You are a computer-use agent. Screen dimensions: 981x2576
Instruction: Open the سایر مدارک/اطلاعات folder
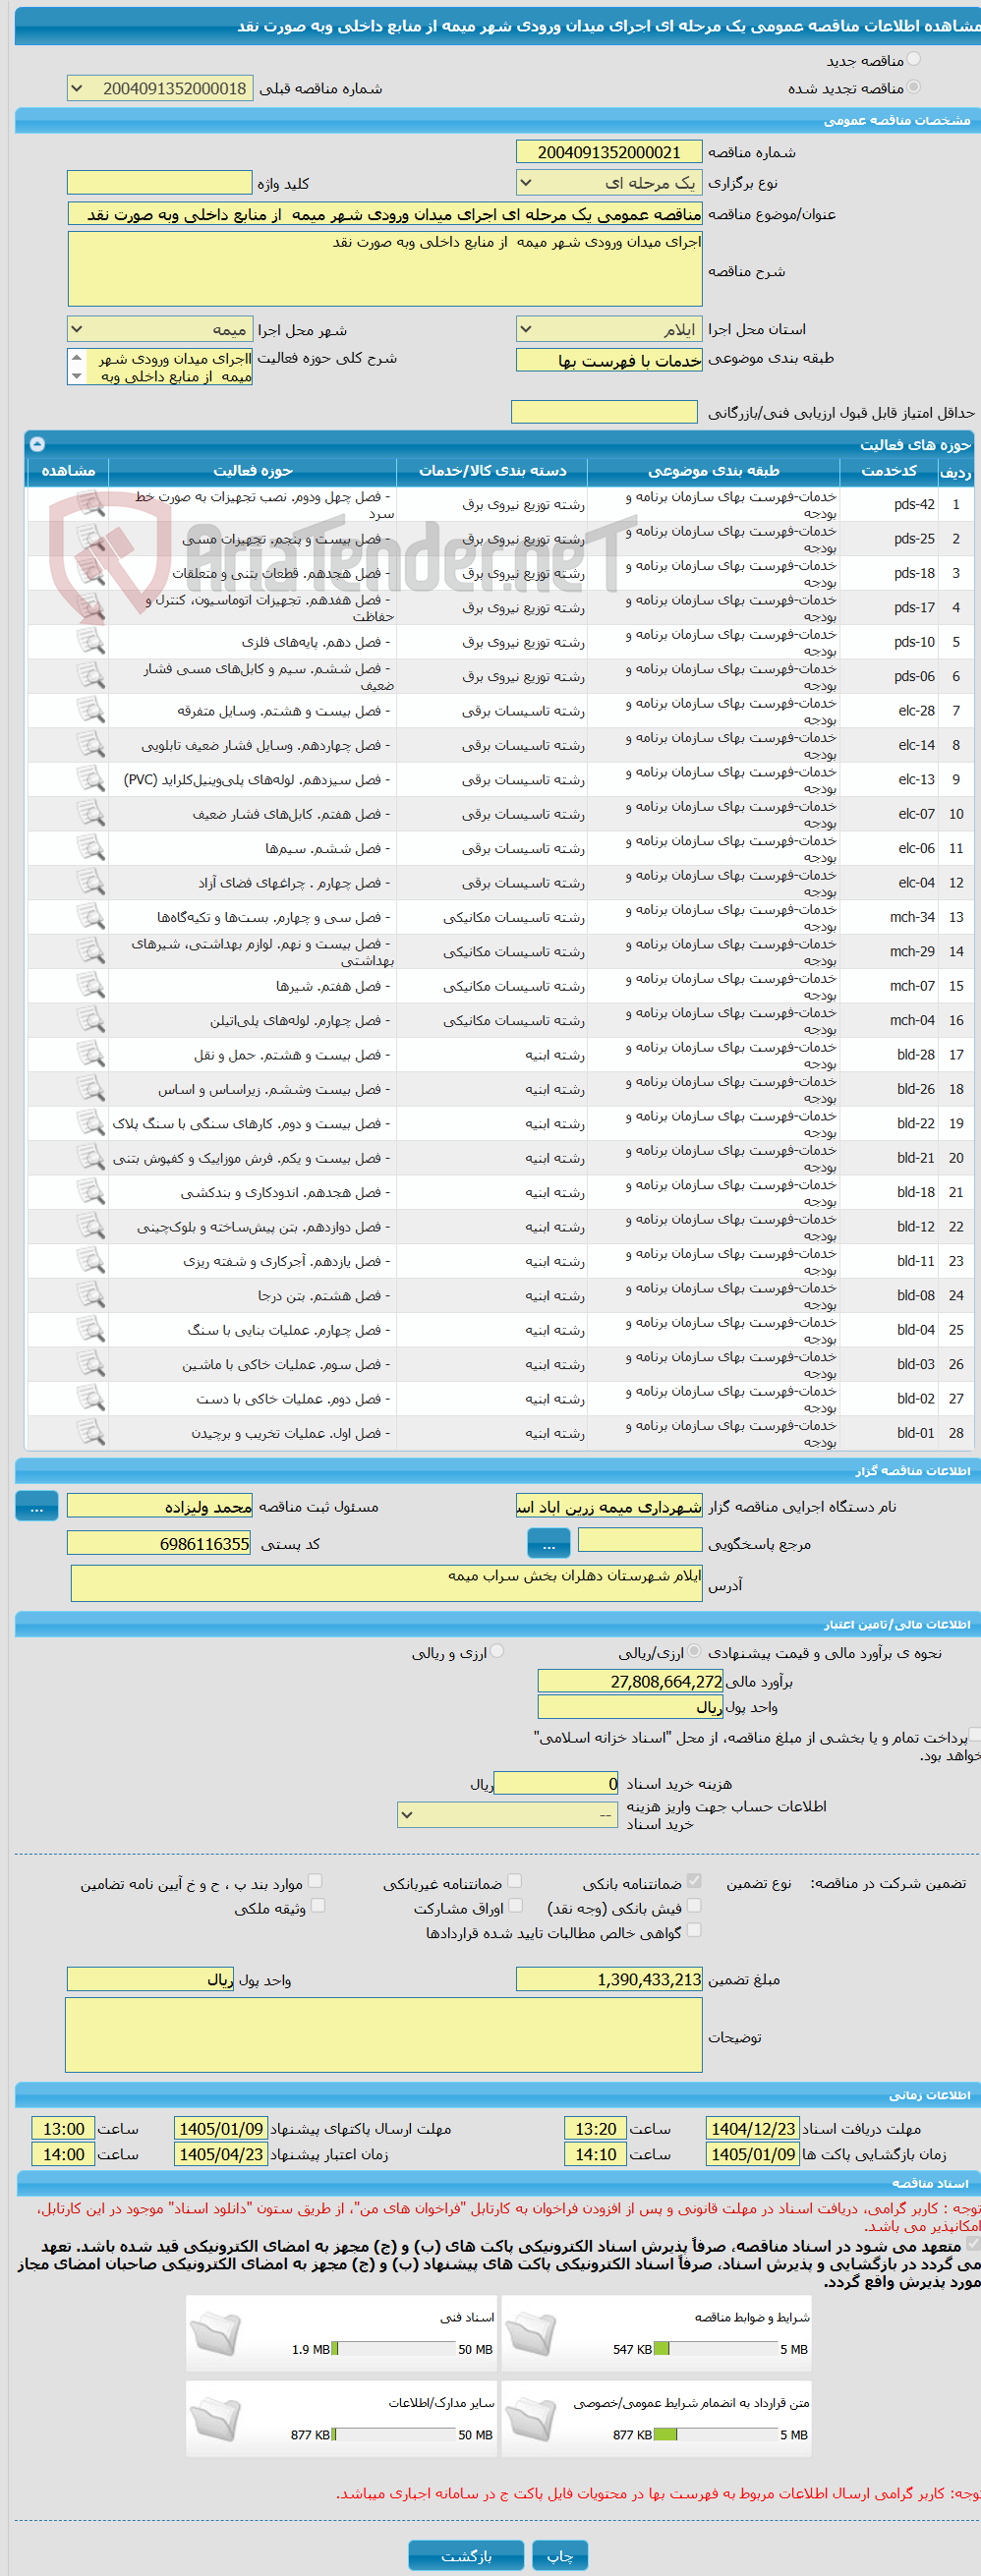(x=215, y=2419)
